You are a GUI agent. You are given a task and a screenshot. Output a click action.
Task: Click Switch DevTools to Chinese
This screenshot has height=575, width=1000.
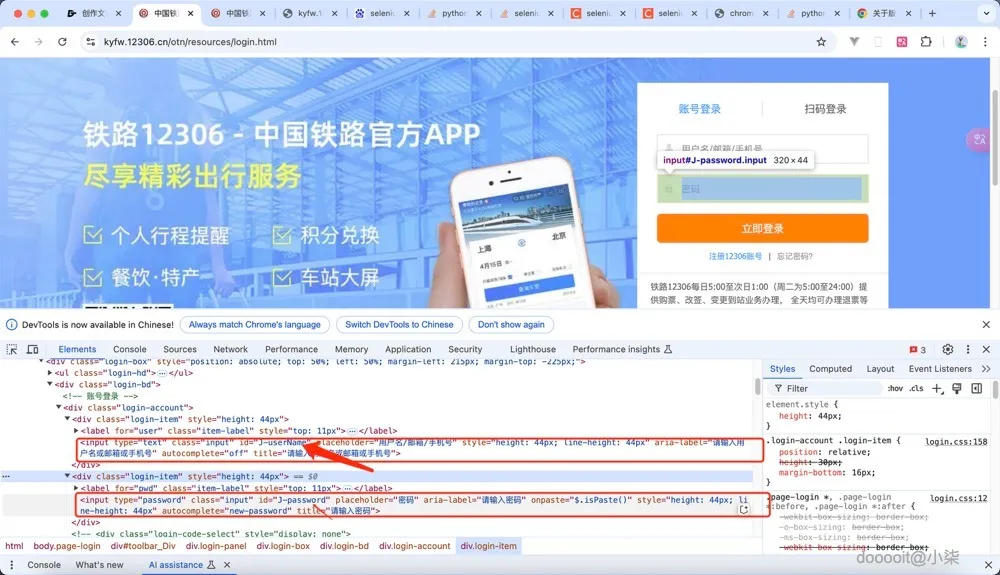(399, 324)
